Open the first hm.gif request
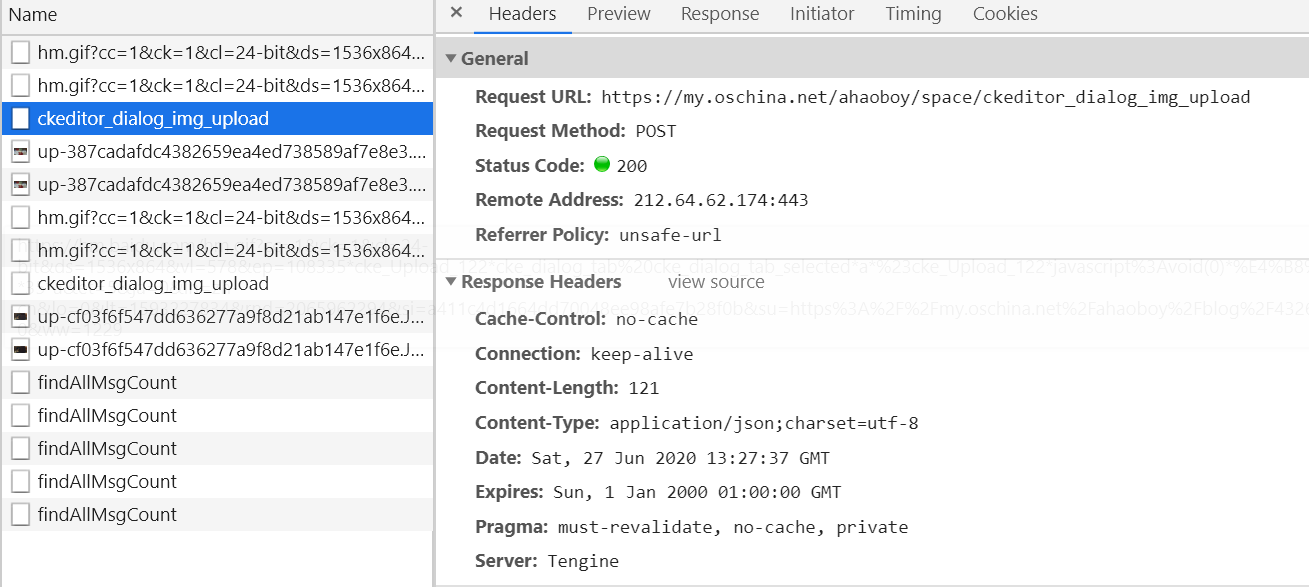1309x587 pixels. tap(150, 52)
